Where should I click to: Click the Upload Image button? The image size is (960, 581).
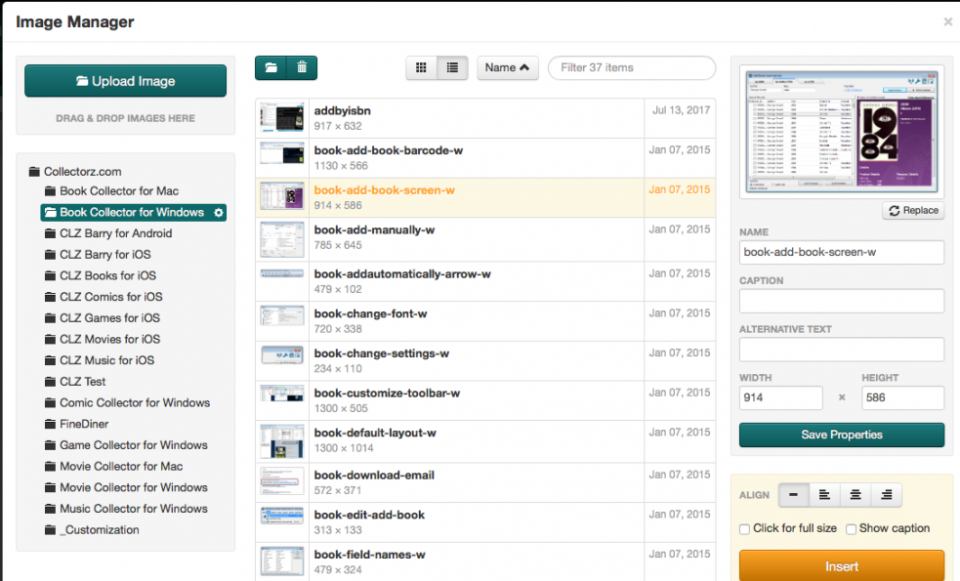(125, 81)
